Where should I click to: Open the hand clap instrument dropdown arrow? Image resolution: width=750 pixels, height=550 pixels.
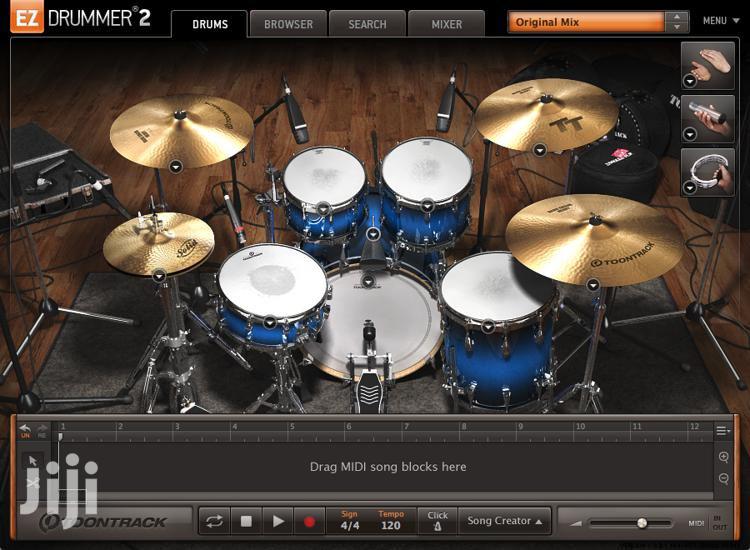689,81
